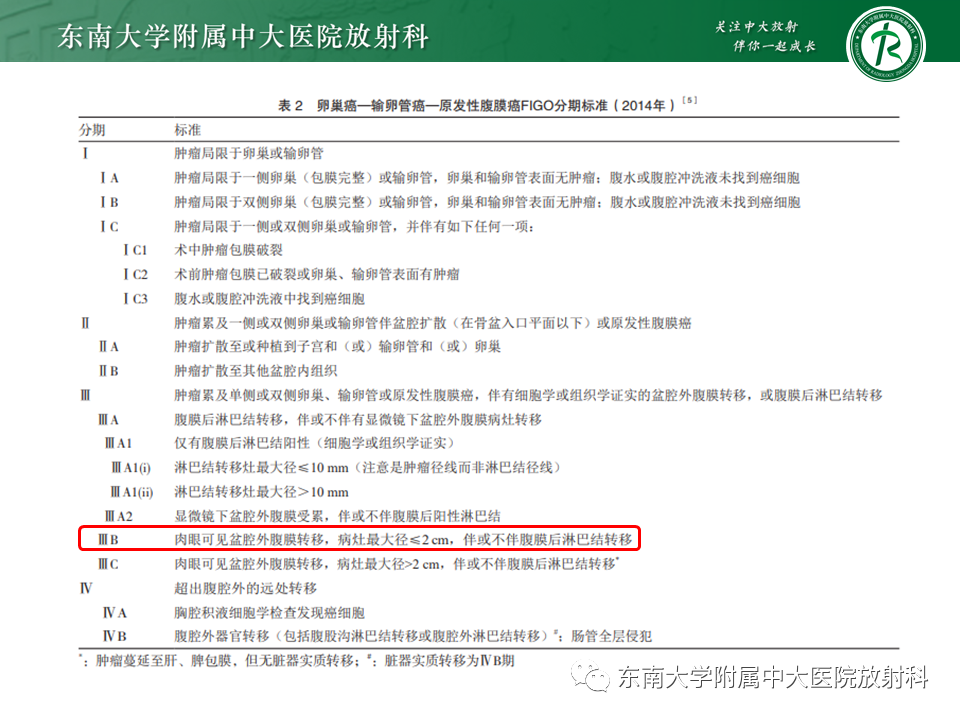Select the highlighted stage ⅢB label
This screenshot has width=960, height=720.
tap(108, 539)
